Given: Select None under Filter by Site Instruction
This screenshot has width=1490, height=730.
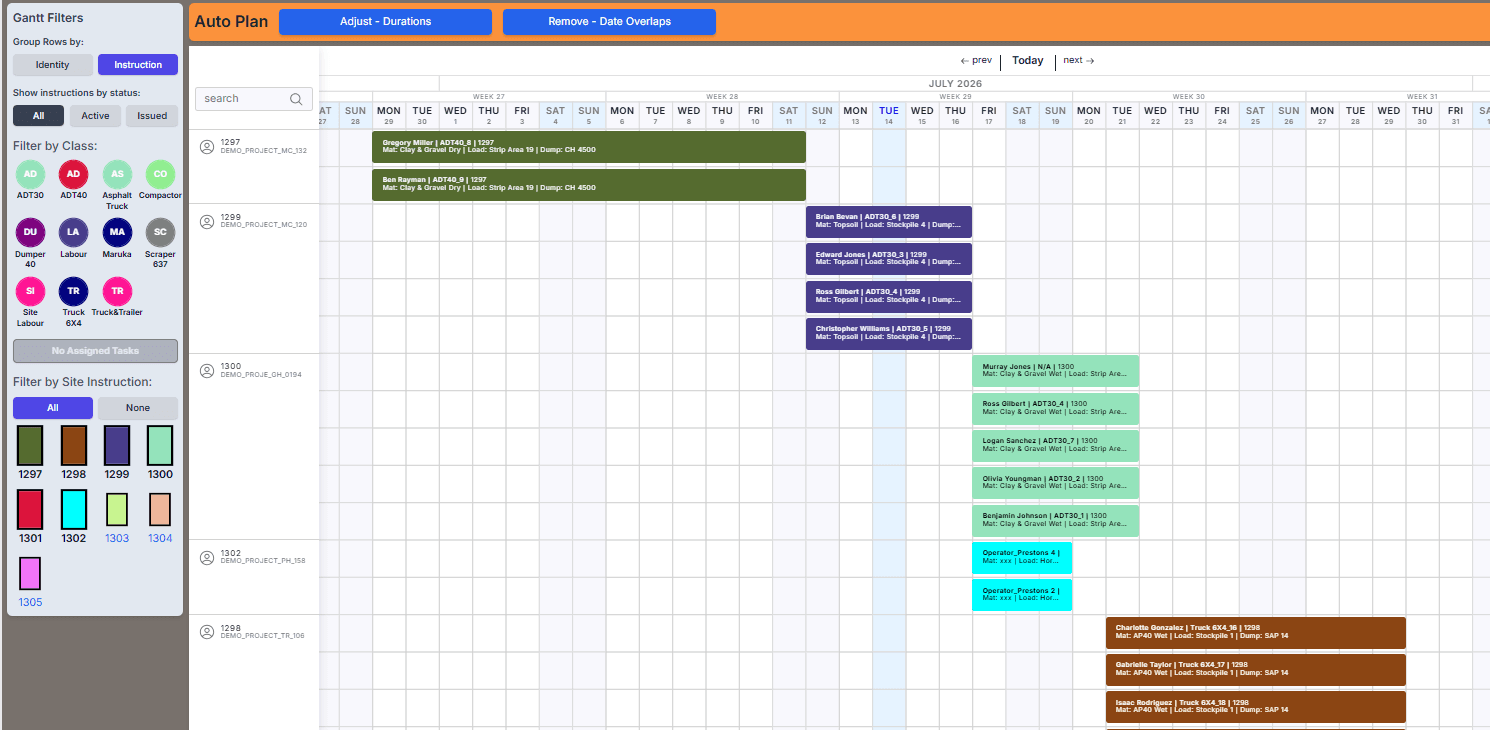Looking at the screenshot, I should tap(138, 408).
